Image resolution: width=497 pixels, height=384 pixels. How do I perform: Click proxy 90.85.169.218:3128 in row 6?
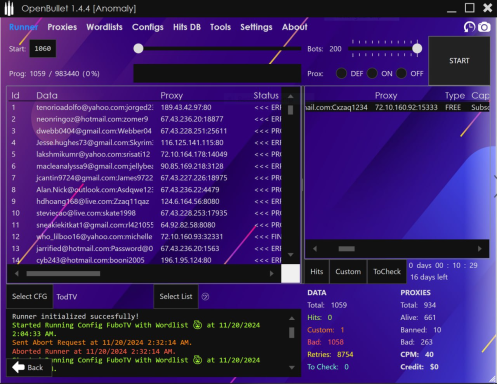(192, 166)
